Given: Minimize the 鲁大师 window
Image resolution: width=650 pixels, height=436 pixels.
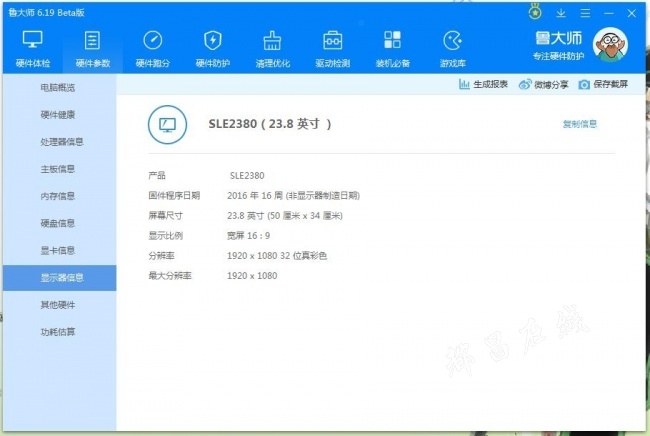Looking at the screenshot, I should pos(609,13).
